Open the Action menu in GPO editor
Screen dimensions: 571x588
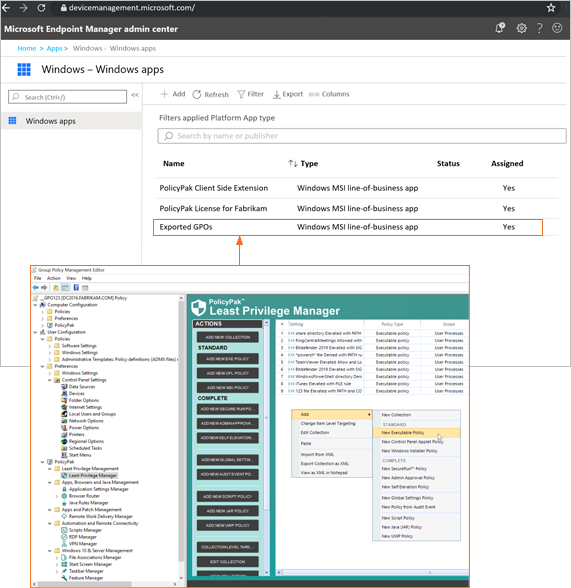click(x=54, y=278)
